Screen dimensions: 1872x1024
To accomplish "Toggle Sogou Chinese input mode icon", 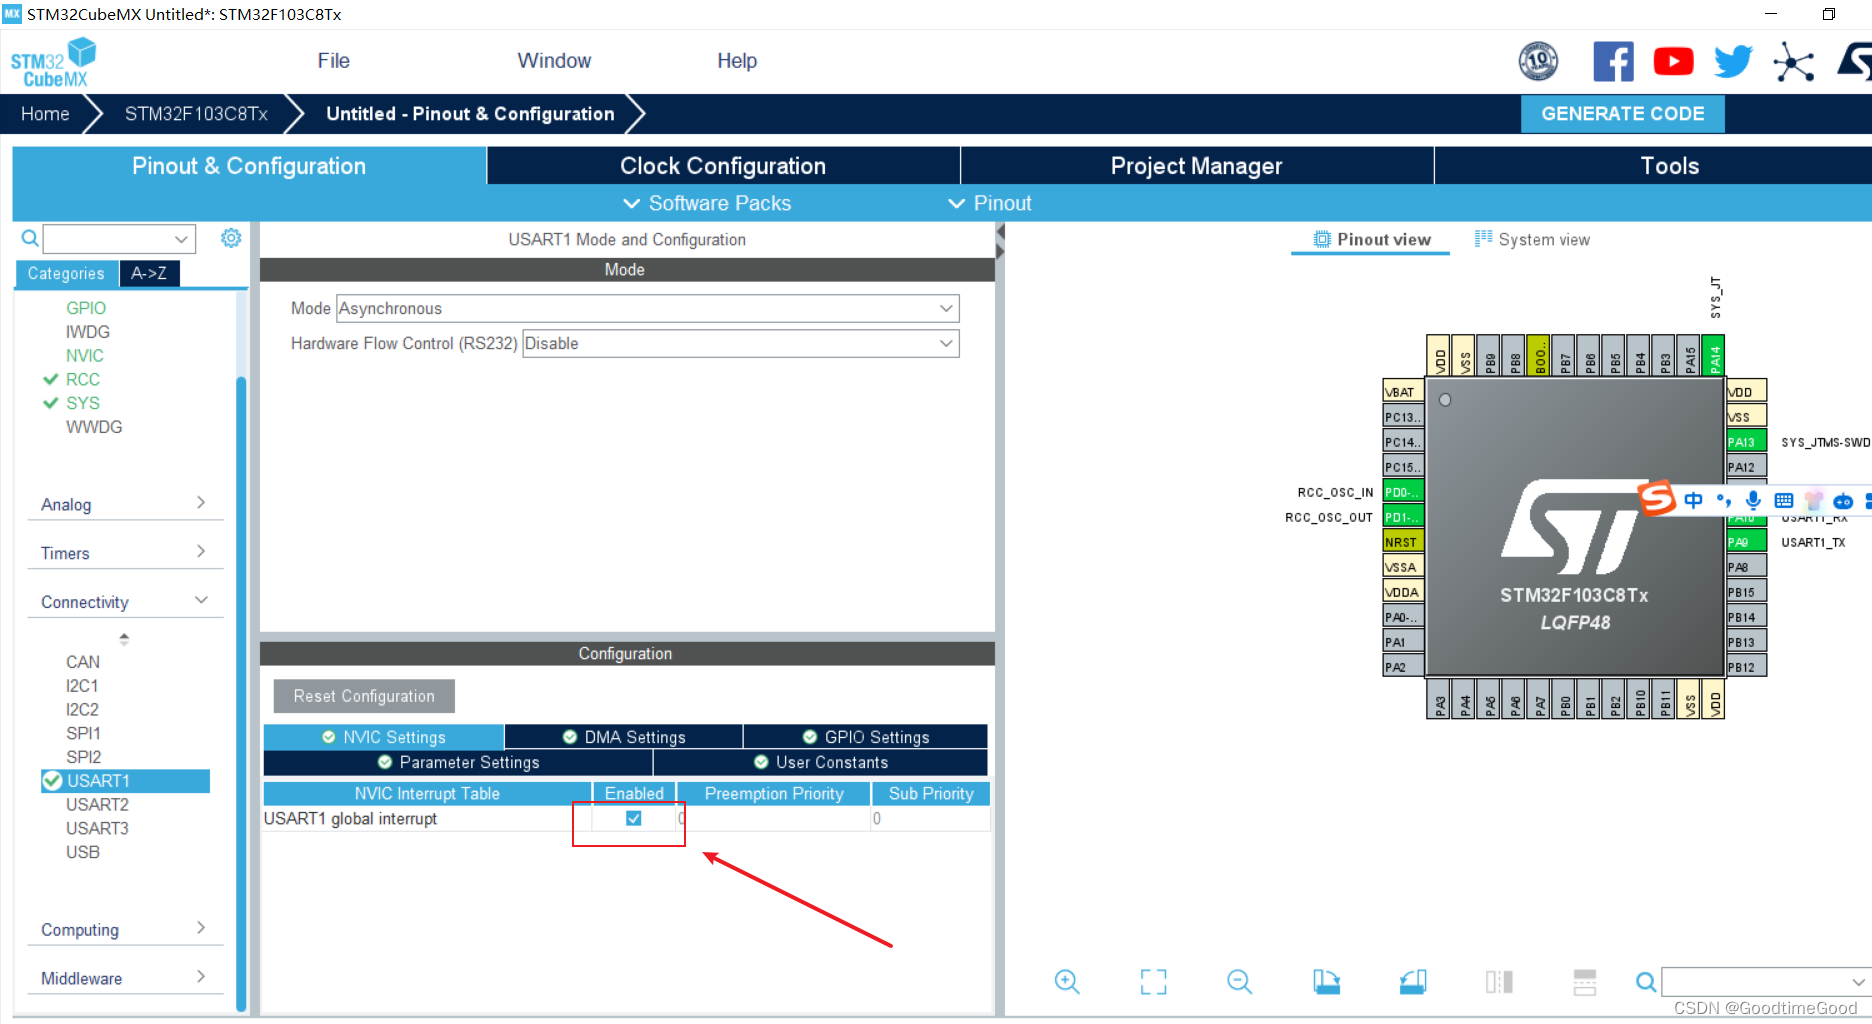I will [x=1693, y=500].
